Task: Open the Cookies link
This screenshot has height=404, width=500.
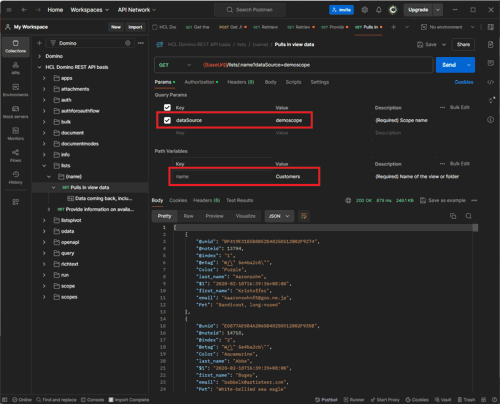Action: [464, 82]
